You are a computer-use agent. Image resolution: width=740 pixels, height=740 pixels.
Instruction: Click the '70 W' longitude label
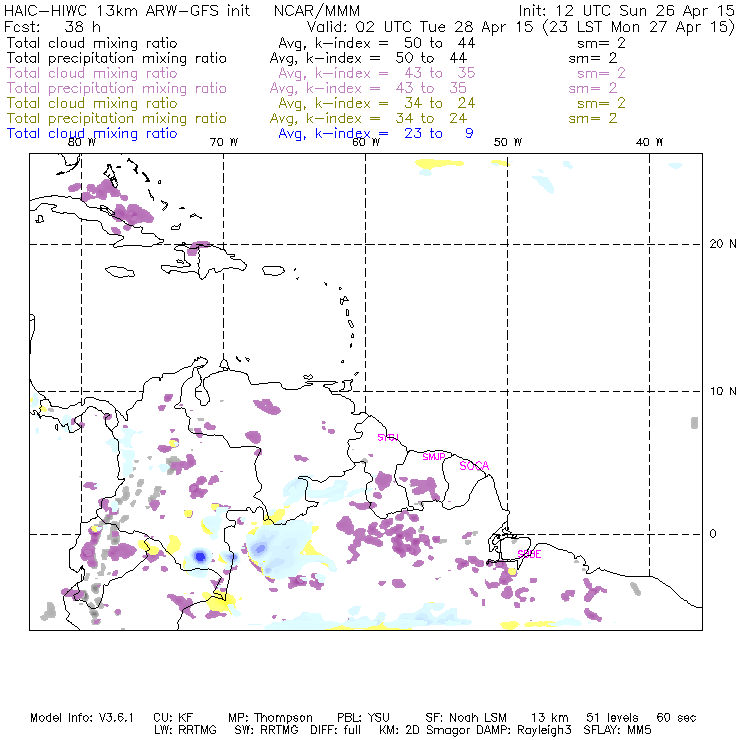(x=224, y=142)
